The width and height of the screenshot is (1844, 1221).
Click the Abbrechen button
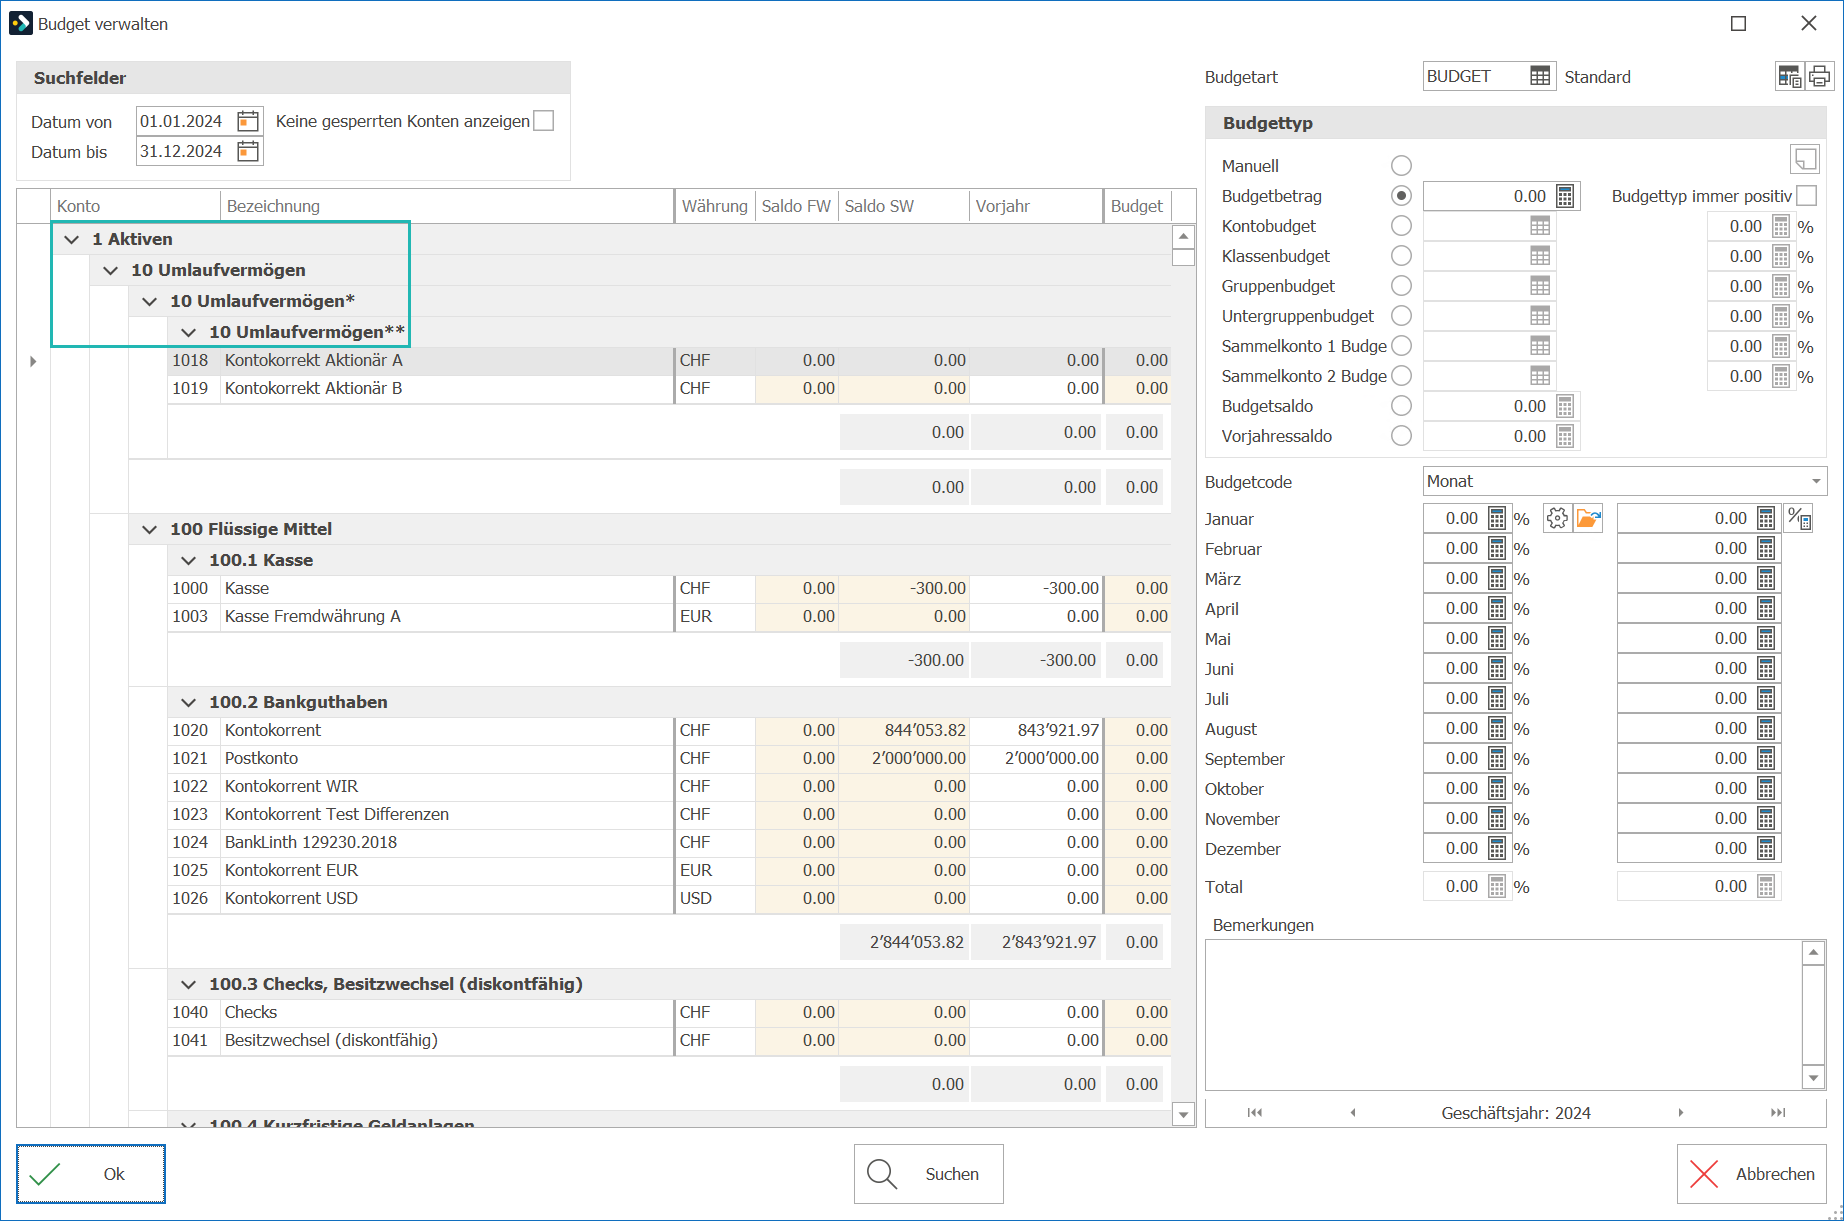click(1752, 1174)
